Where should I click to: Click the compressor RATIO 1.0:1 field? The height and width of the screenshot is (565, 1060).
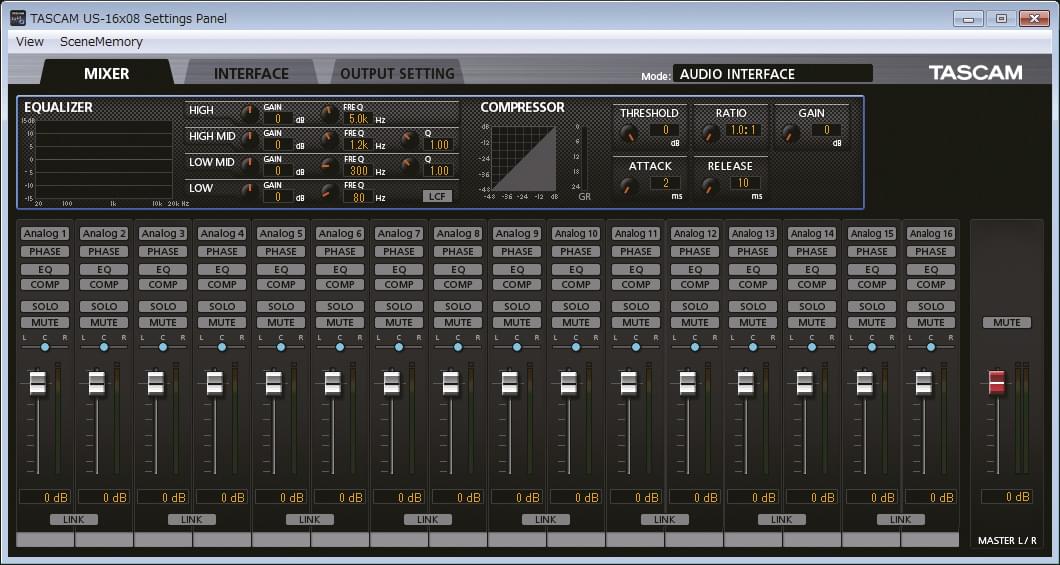click(742, 130)
